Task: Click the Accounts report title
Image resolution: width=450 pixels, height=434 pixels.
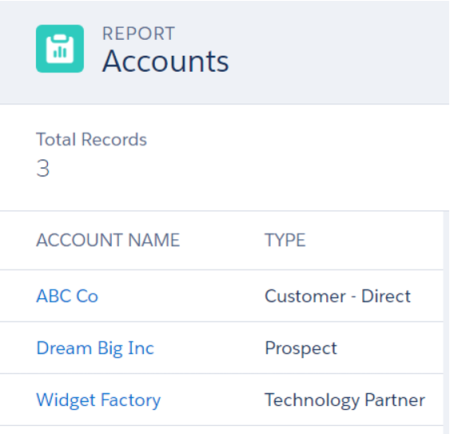Action: pos(165,61)
